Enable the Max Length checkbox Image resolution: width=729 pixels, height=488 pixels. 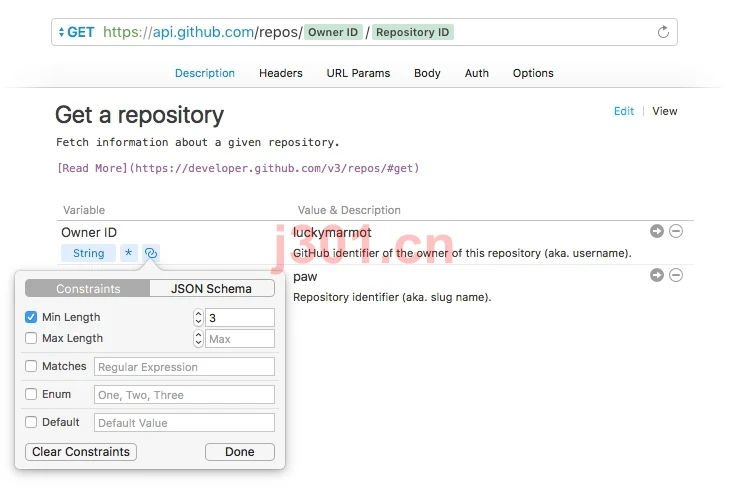click(x=31, y=338)
